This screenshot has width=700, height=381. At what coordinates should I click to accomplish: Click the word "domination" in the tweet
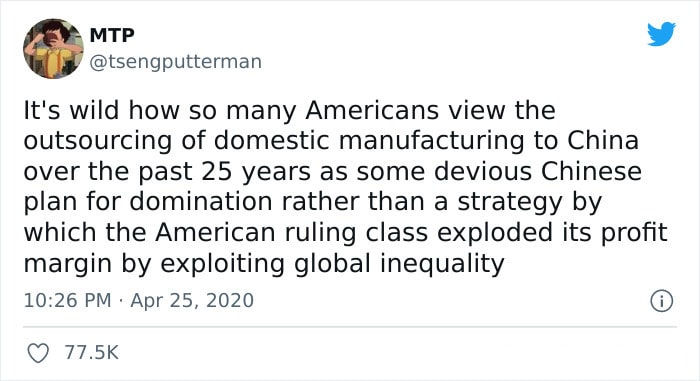click(x=201, y=201)
